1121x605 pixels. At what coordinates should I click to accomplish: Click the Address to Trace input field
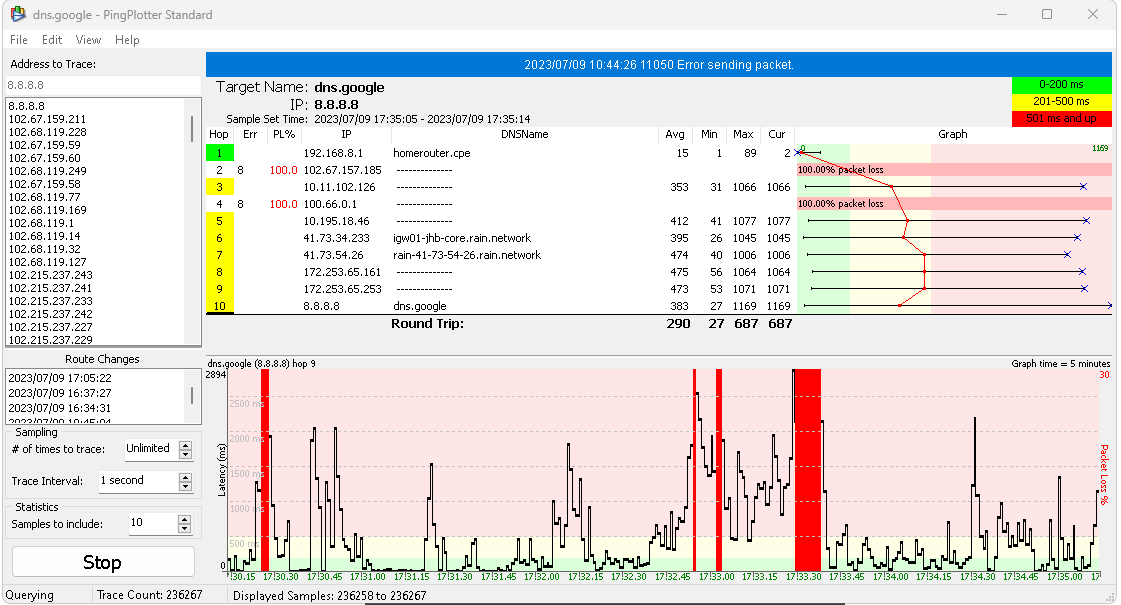pyautogui.click(x=103, y=85)
